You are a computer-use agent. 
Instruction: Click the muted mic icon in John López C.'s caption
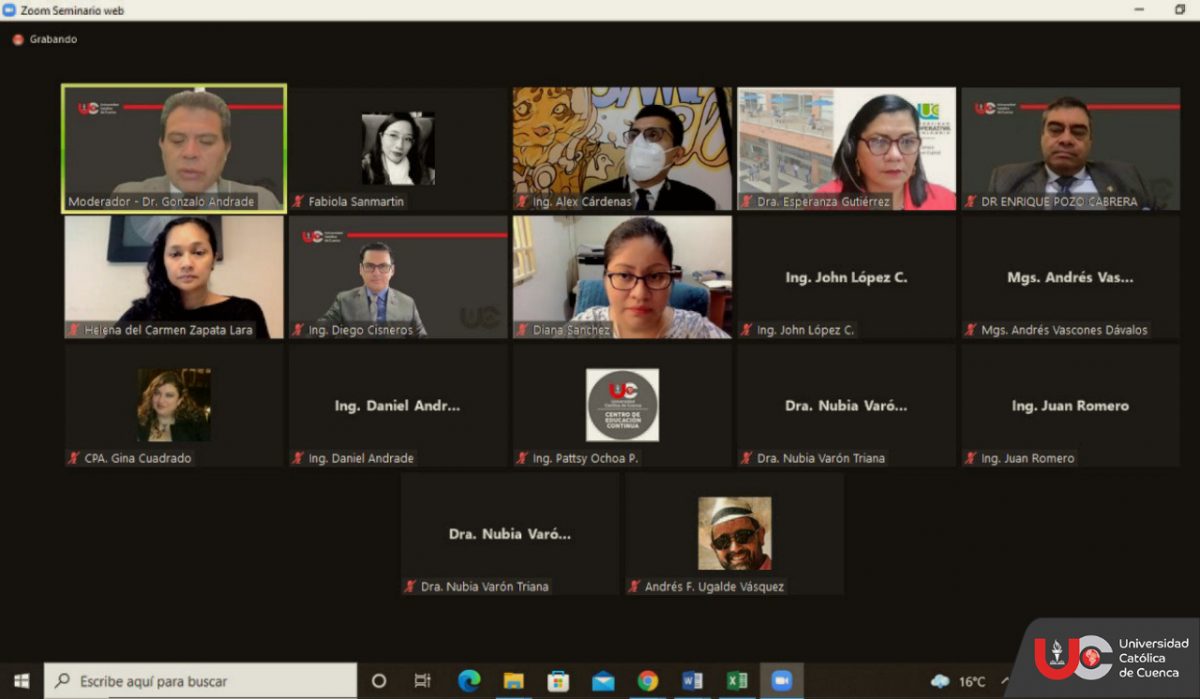746,330
